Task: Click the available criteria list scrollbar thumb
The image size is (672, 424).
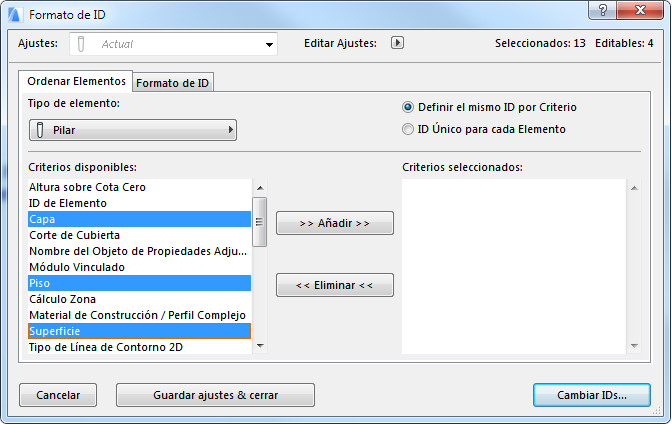Action: 259,221
